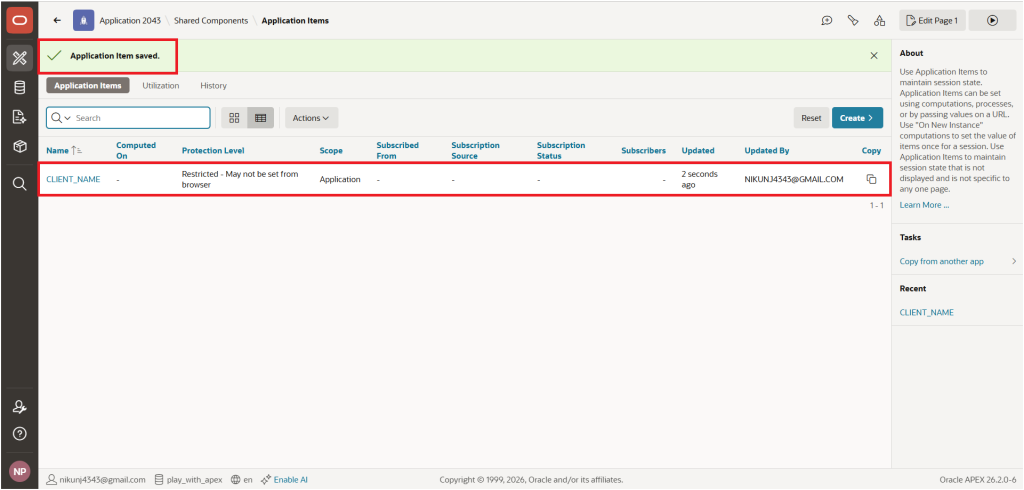The width and height of the screenshot is (1024, 490).
Task: Open the search column selector dropdown
Action: (x=60, y=118)
